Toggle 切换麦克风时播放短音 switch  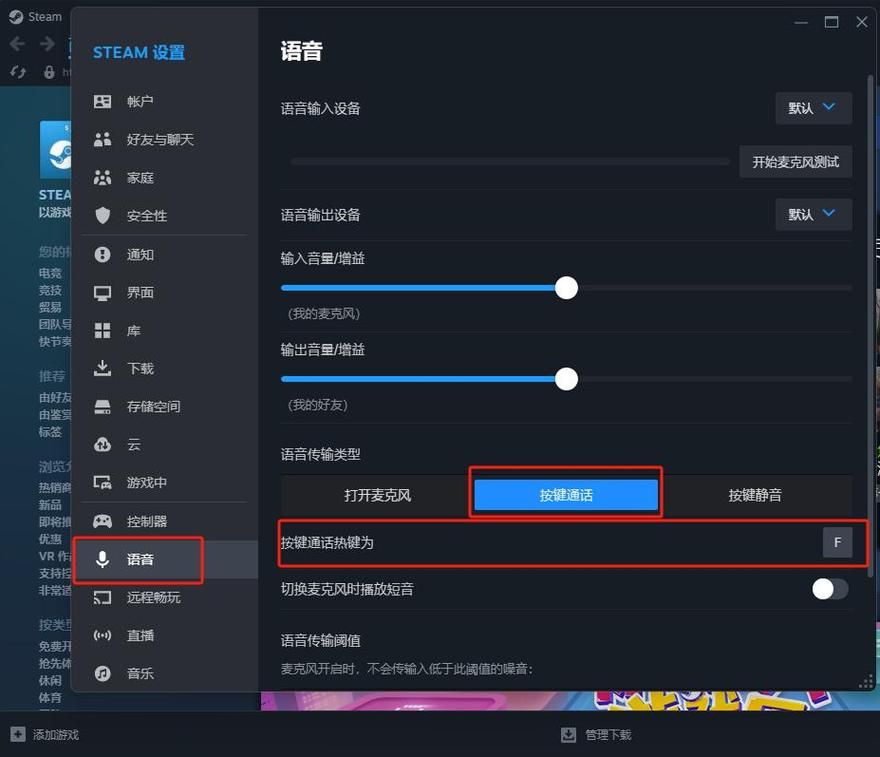pos(830,589)
